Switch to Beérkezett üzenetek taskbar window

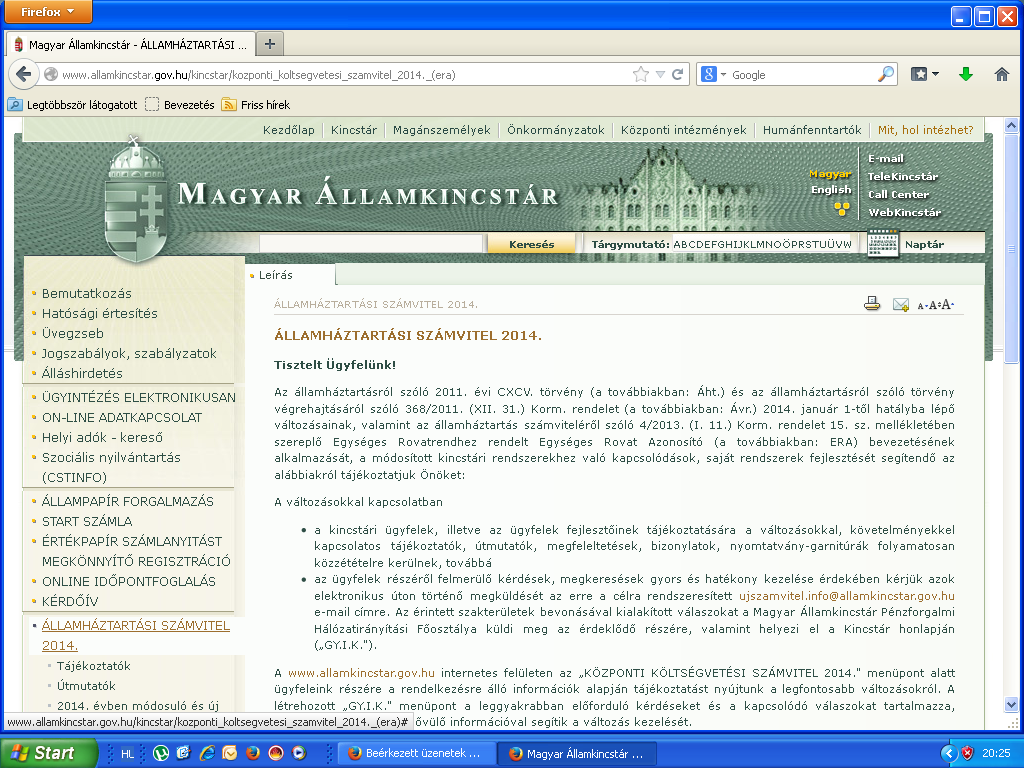coord(417,754)
